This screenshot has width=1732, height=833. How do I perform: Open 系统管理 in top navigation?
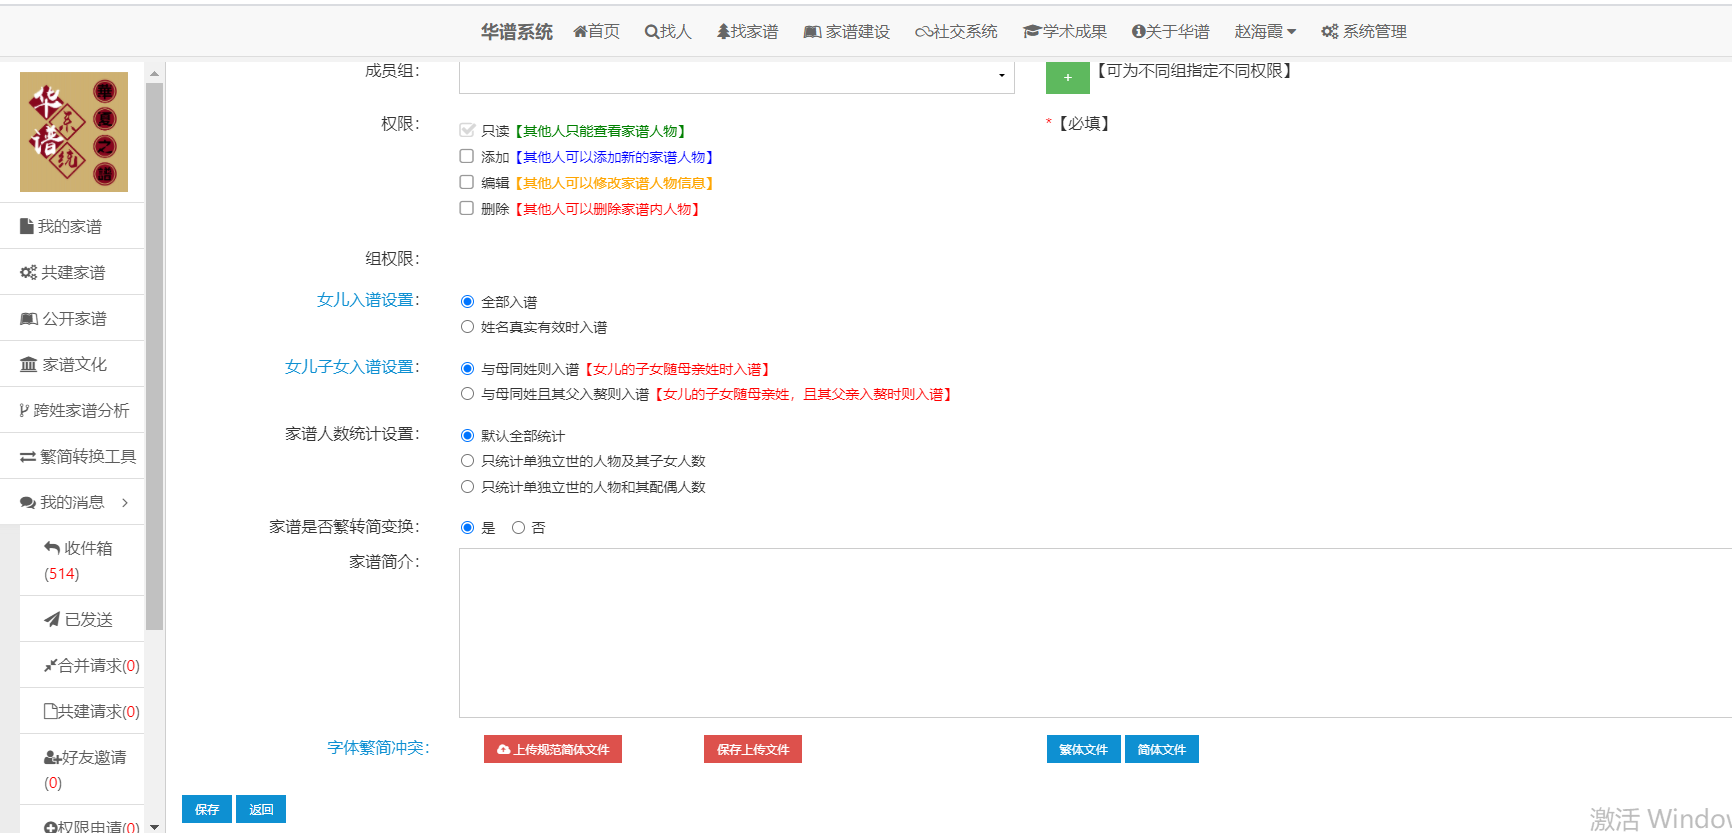coord(1364,32)
